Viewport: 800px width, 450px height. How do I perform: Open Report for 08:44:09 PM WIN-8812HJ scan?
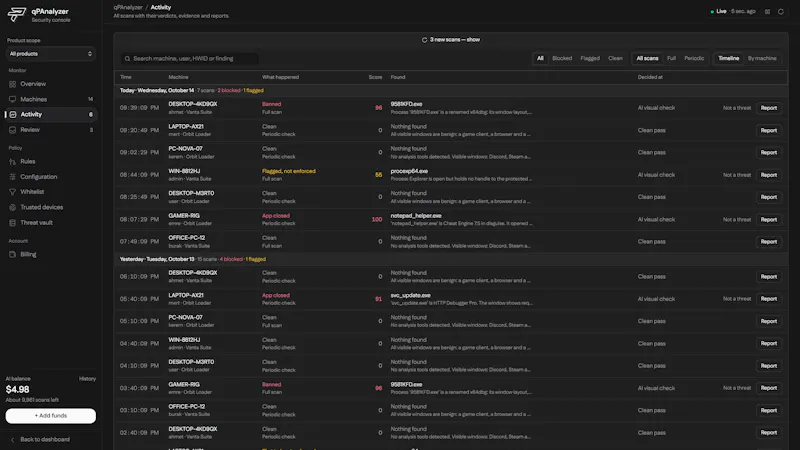tap(768, 174)
